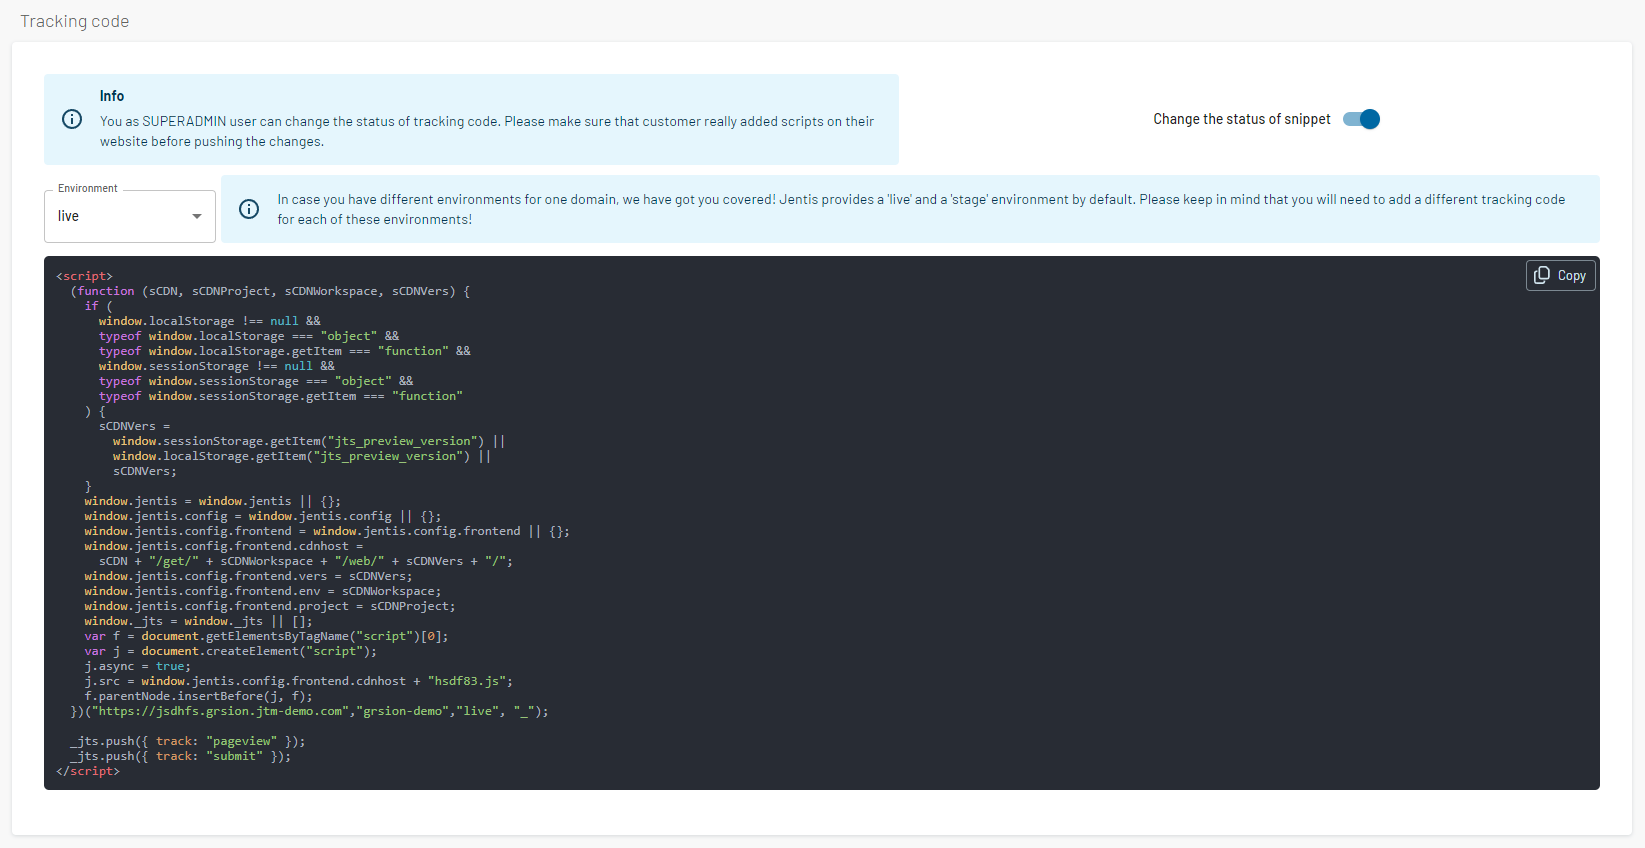The height and width of the screenshot is (848, 1645).
Task: Expand the Environment selector using its arrow
Action: click(197, 216)
